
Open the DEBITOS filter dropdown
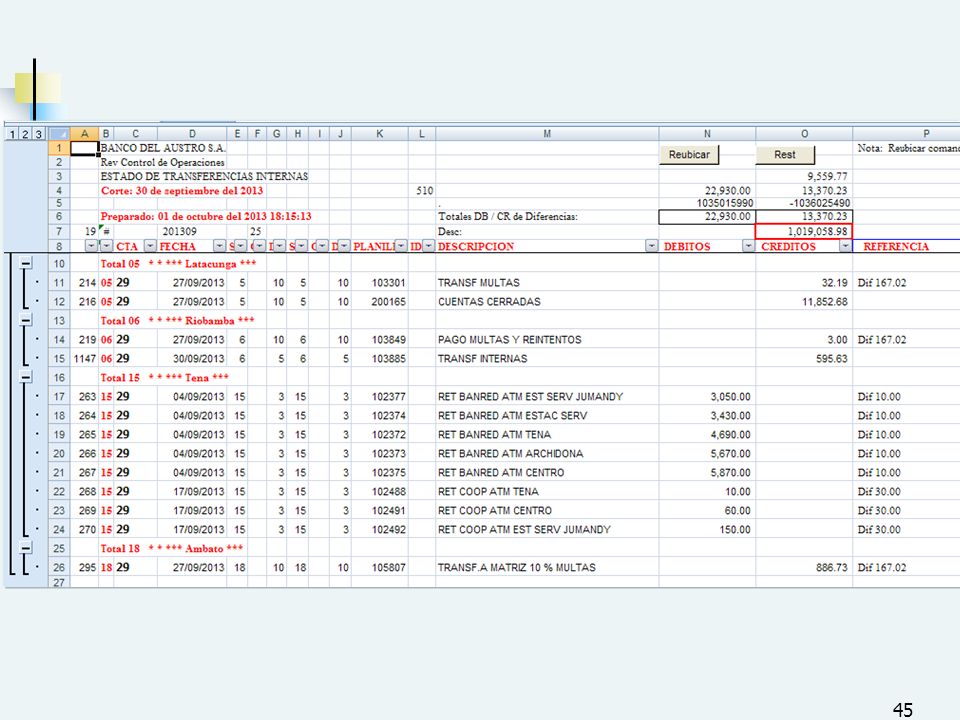pyautogui.click(x=748, y=246)
